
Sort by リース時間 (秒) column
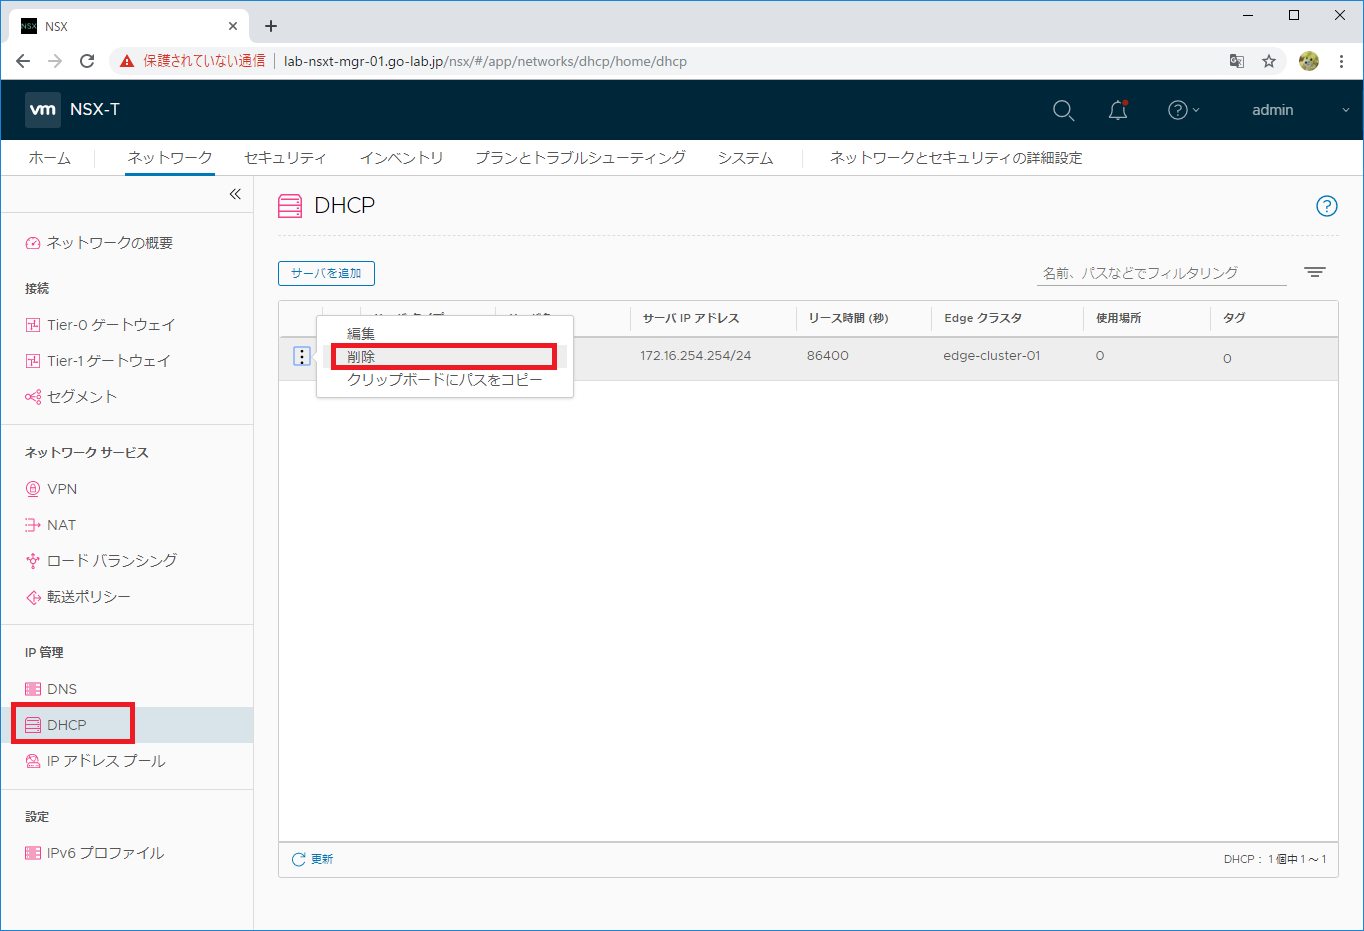(x=848, y=318)
